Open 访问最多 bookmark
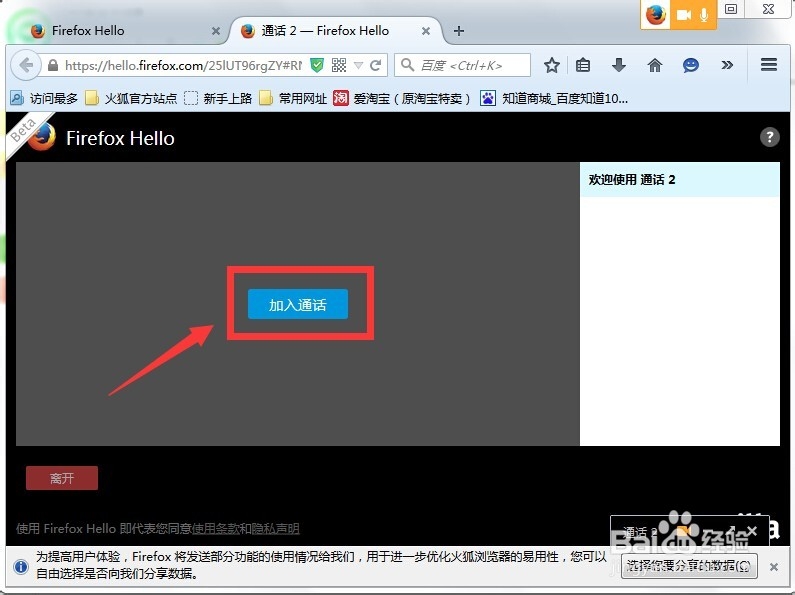795x595 pixels. (45, 98)
